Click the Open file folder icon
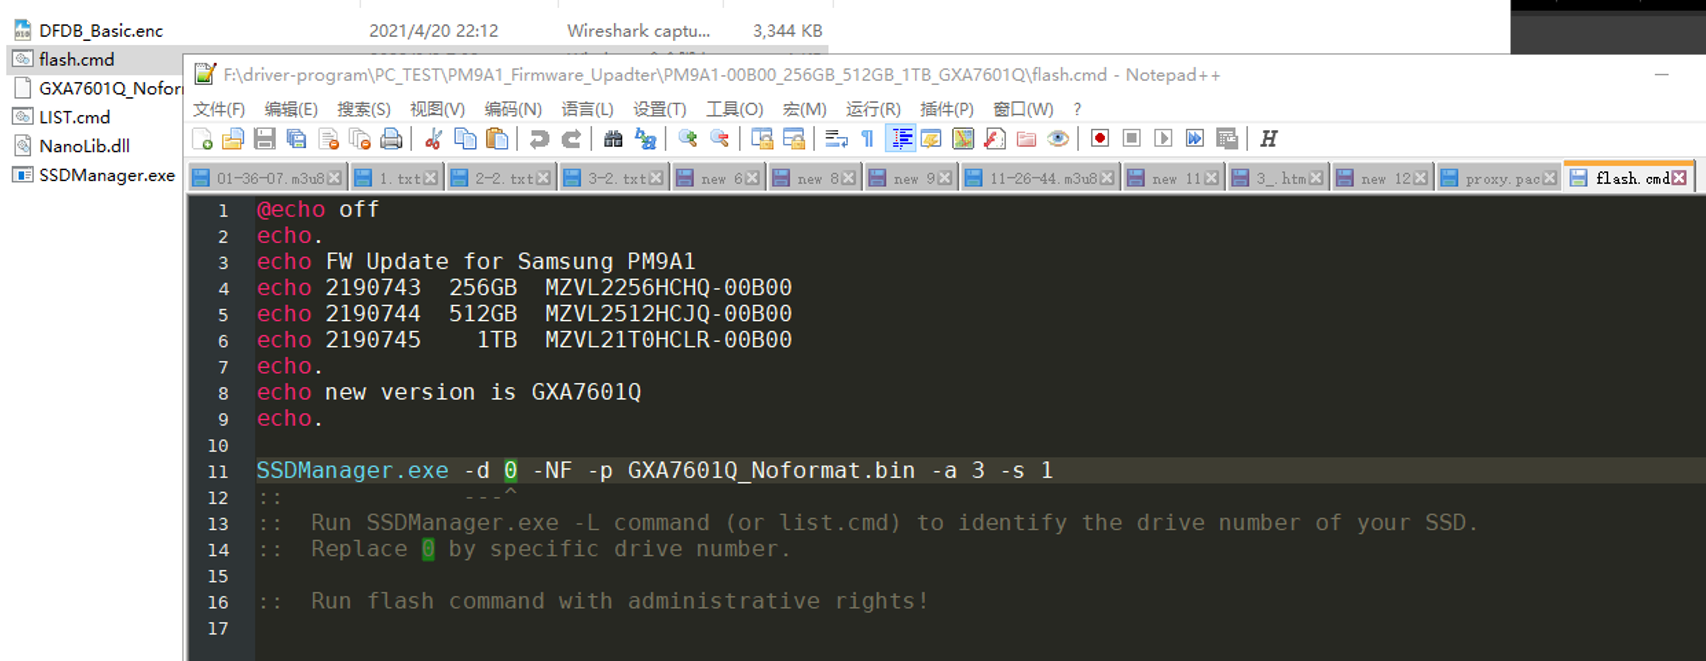The height and width of the screenshot is (661, 1706). pos(233,139)
